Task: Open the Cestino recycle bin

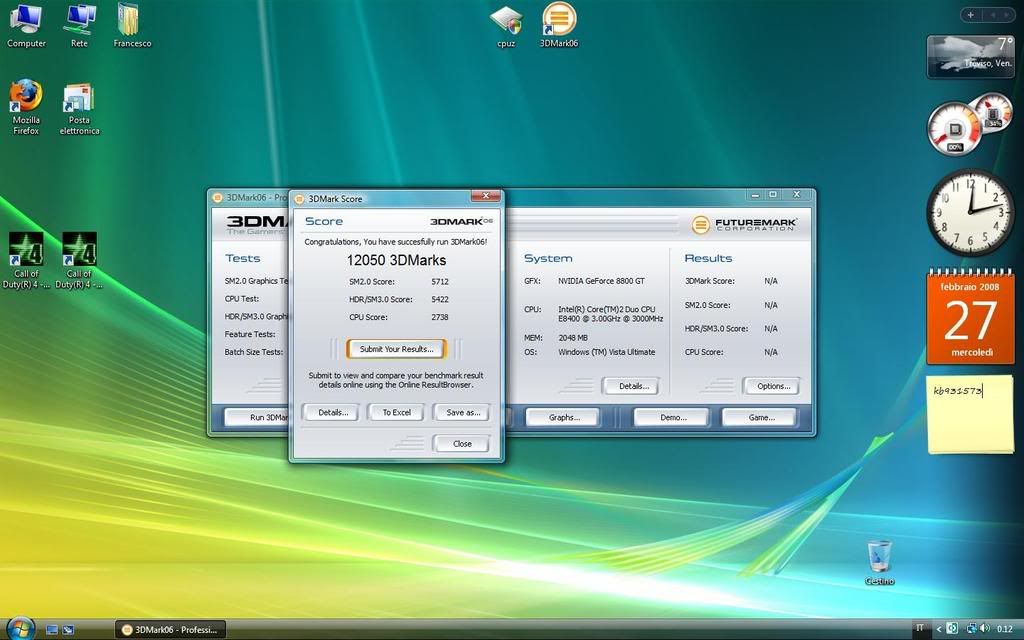Action: pyautogui.click(x=879, y=556)
